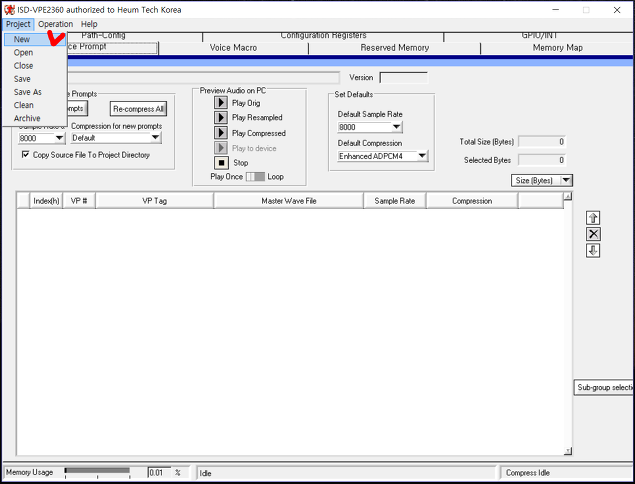Click the Play Compressed preview button
The image size is (635, 484).
(x=221, y=133)
